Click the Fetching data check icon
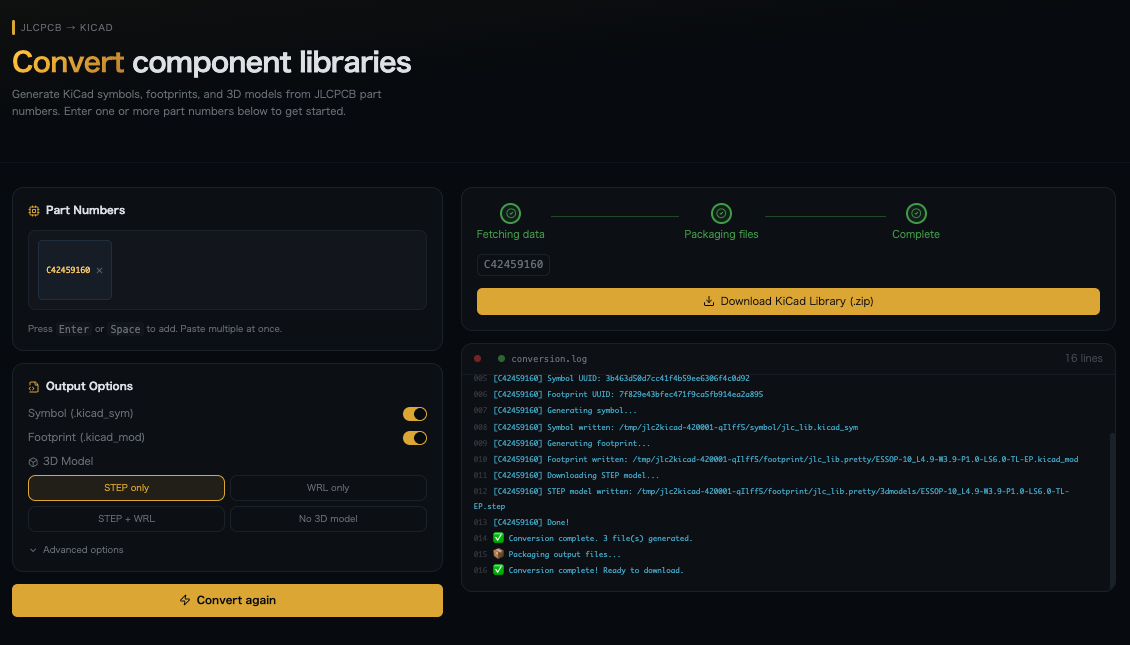 click(x=510, y=213)
